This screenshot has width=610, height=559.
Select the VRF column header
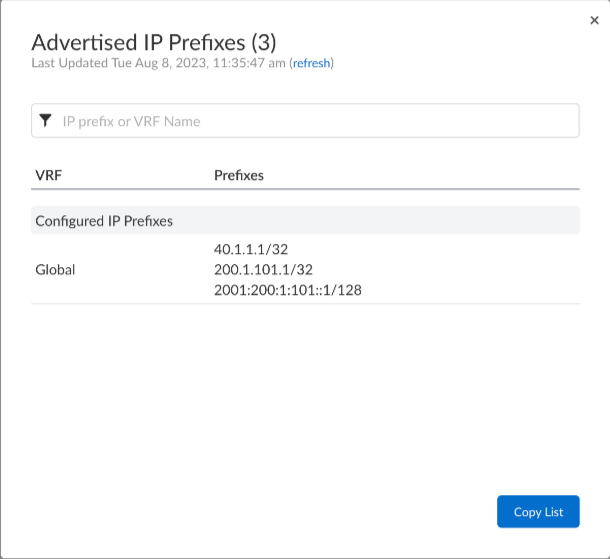click(49, 175)
